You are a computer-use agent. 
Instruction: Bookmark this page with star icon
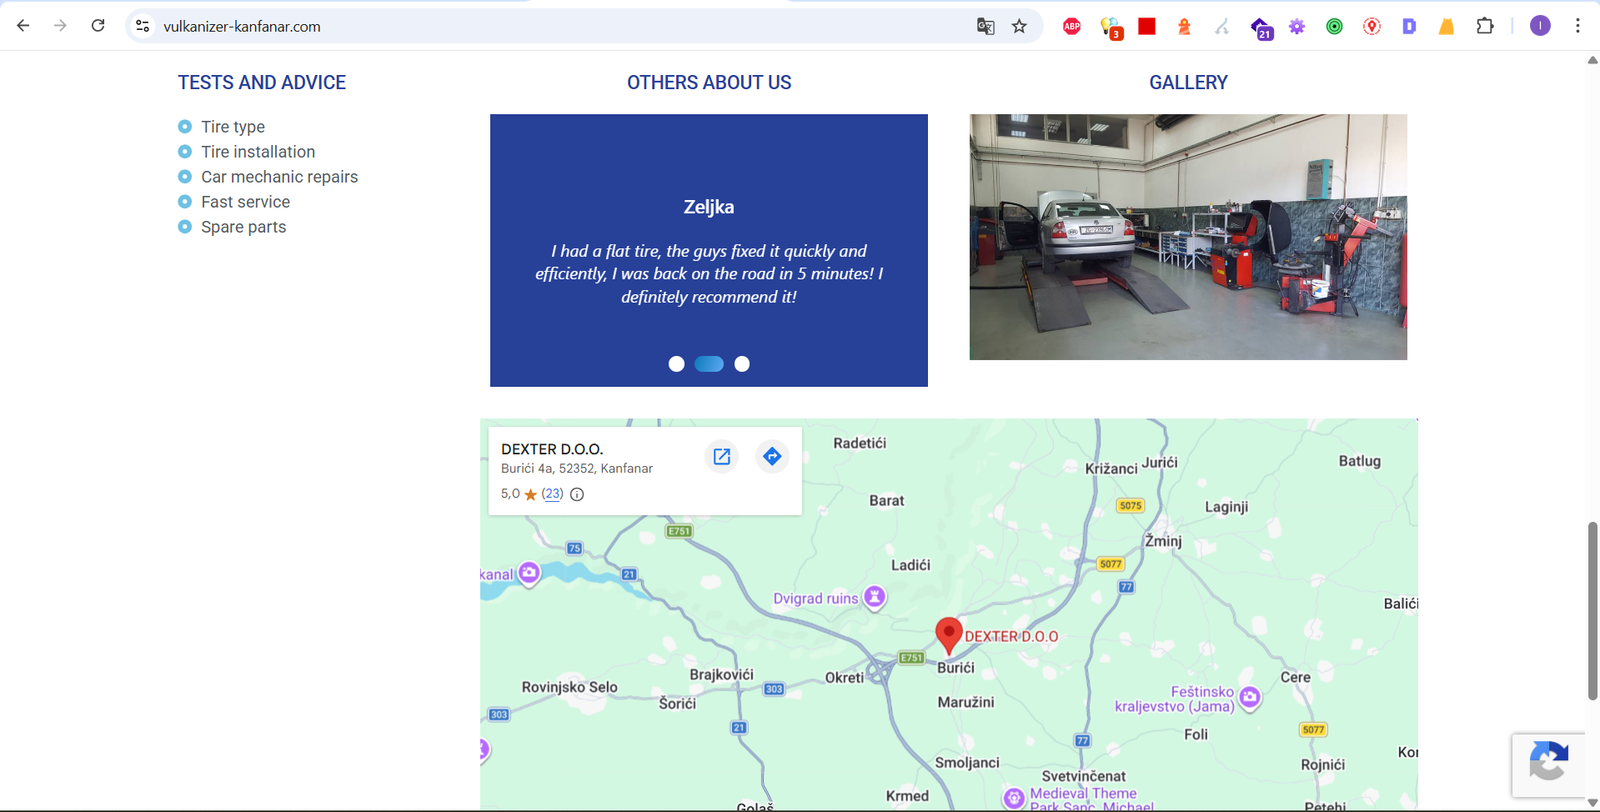tap(1019, 27)
